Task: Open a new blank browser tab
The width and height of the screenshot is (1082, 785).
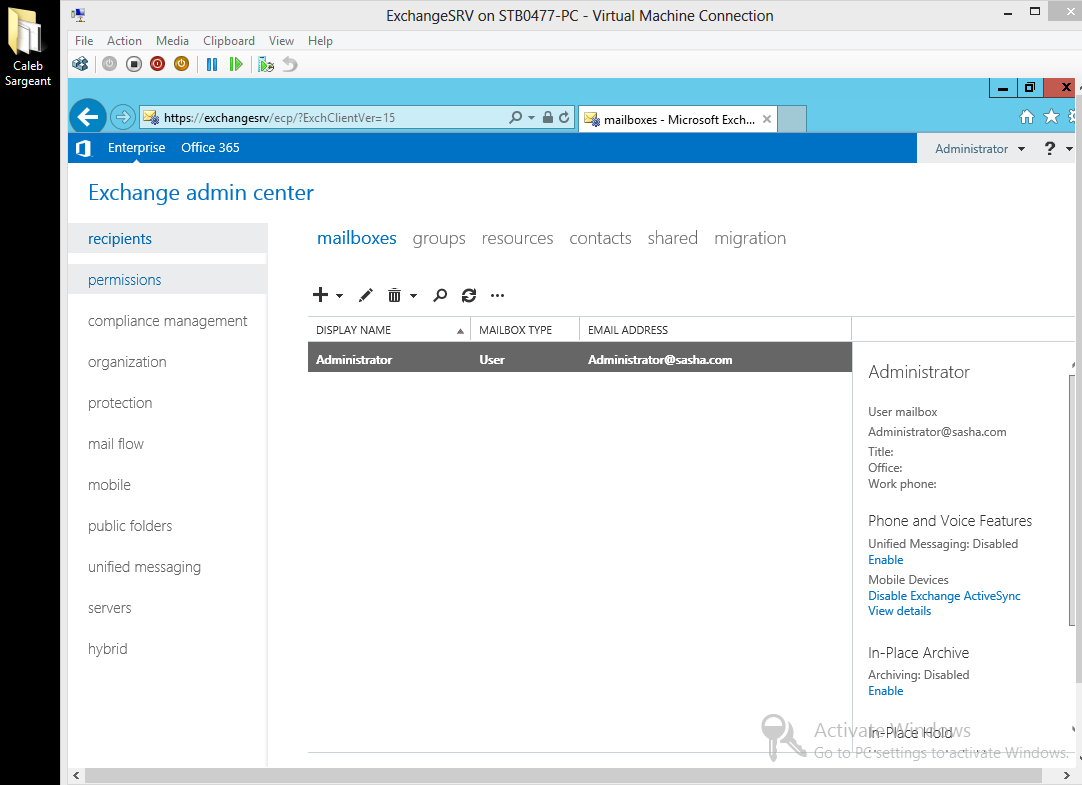Action: 792,119
